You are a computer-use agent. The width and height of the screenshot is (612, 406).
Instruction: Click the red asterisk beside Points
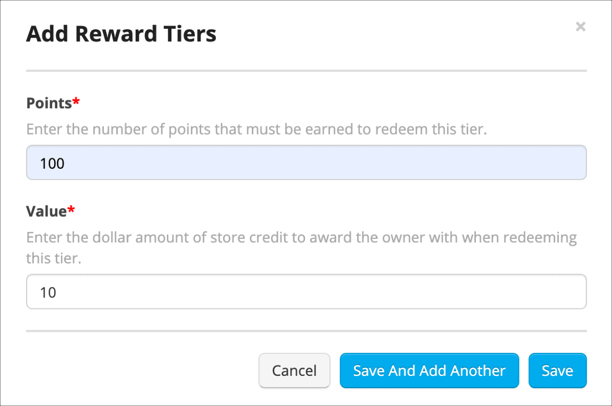click(x=77, y=102)
